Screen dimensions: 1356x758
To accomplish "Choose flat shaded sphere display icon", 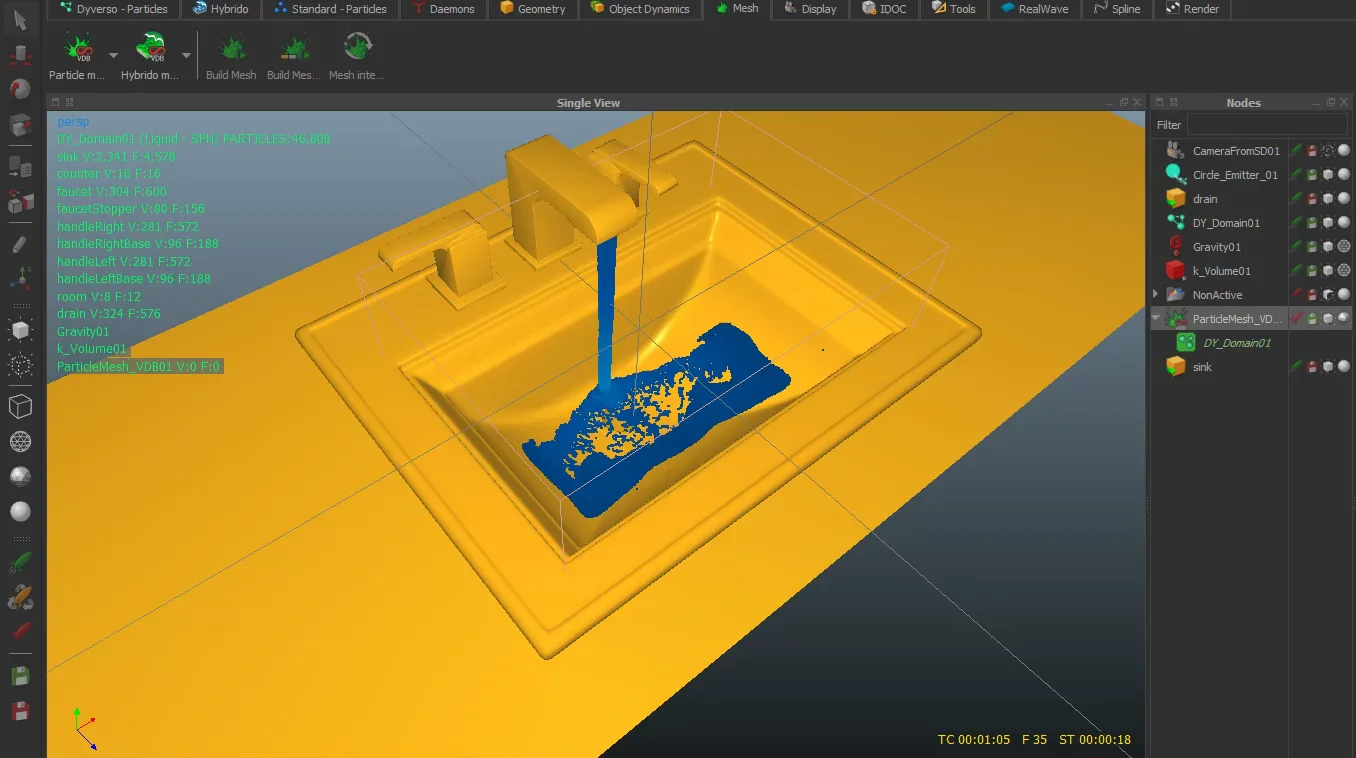I will pyautogui.click(x=20, y=476).
